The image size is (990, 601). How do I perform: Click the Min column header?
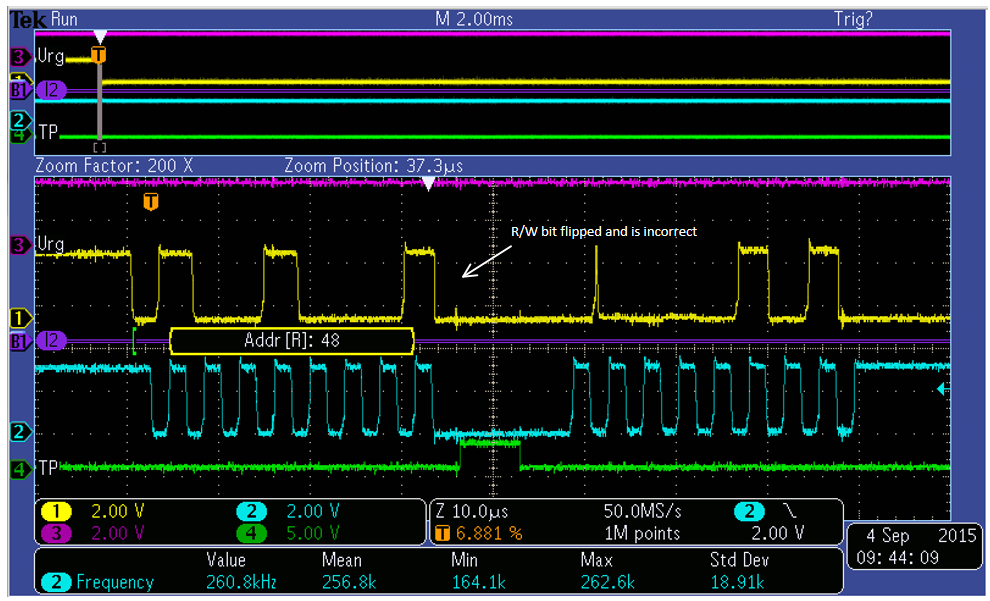(464, 560)
